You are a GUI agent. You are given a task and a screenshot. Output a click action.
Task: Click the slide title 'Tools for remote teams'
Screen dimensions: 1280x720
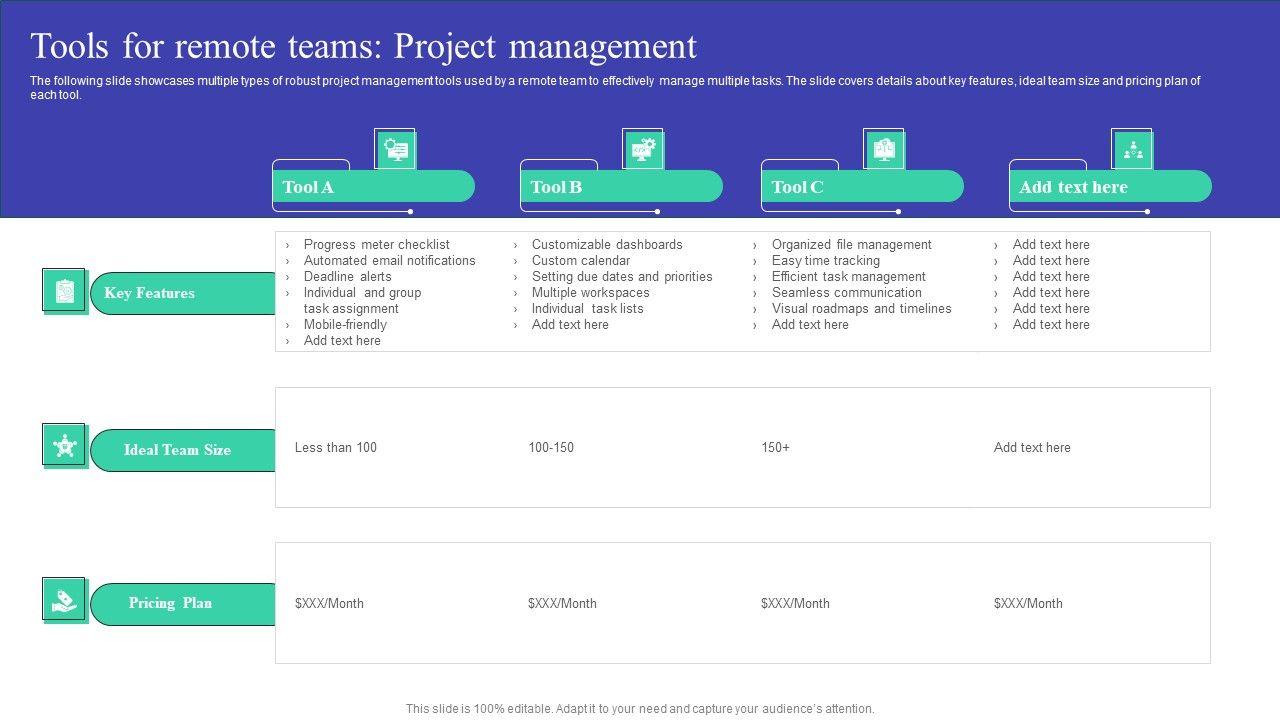point(363,47)
